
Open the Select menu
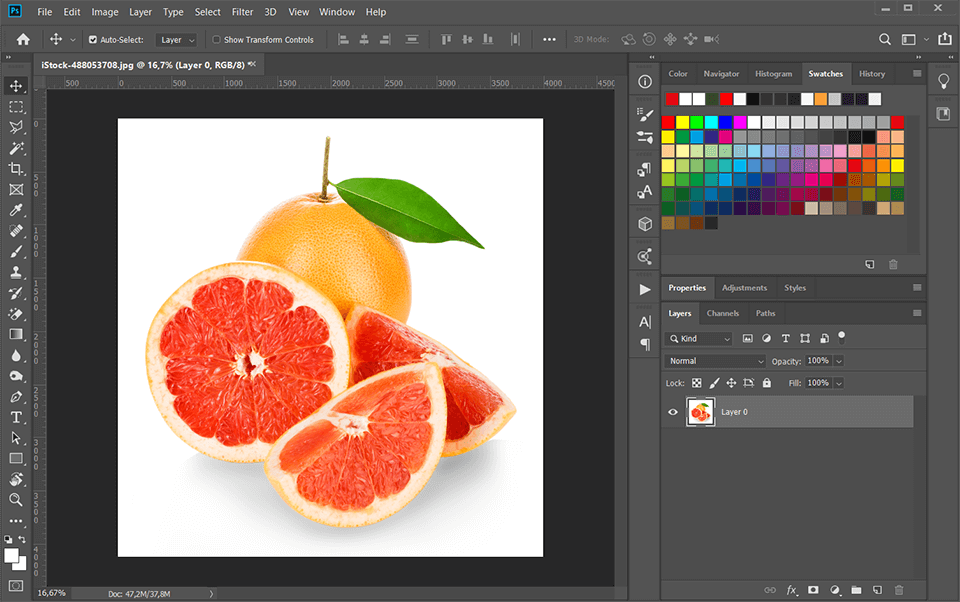(x=208, y=12)
